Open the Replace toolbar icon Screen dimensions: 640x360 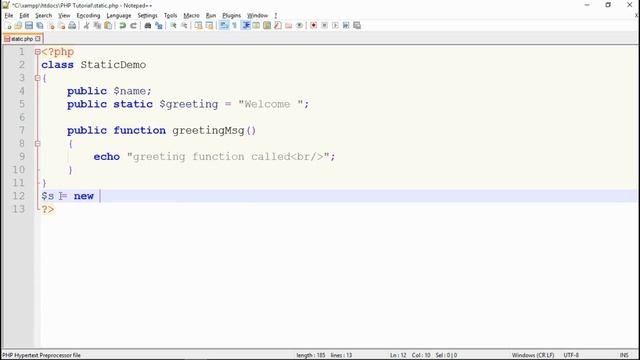(159, 26)
